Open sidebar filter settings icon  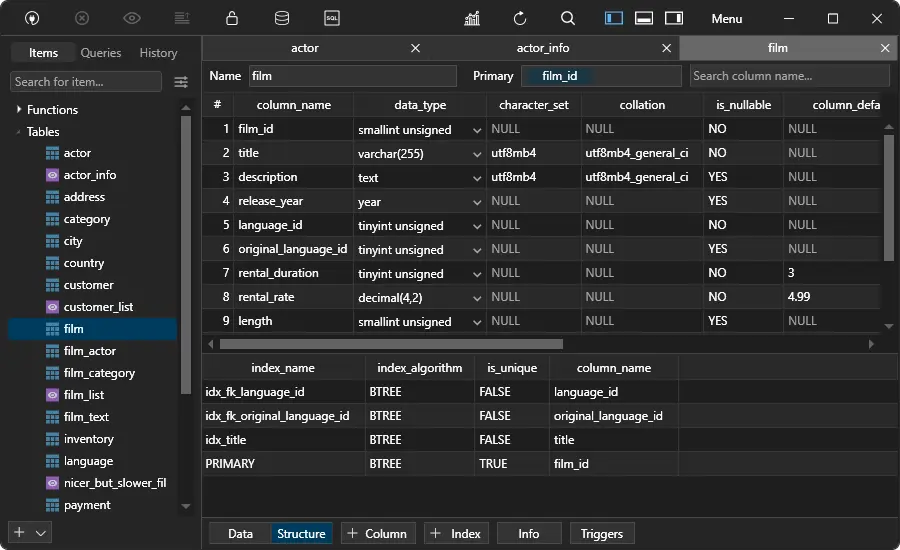[x=181, y=82]
